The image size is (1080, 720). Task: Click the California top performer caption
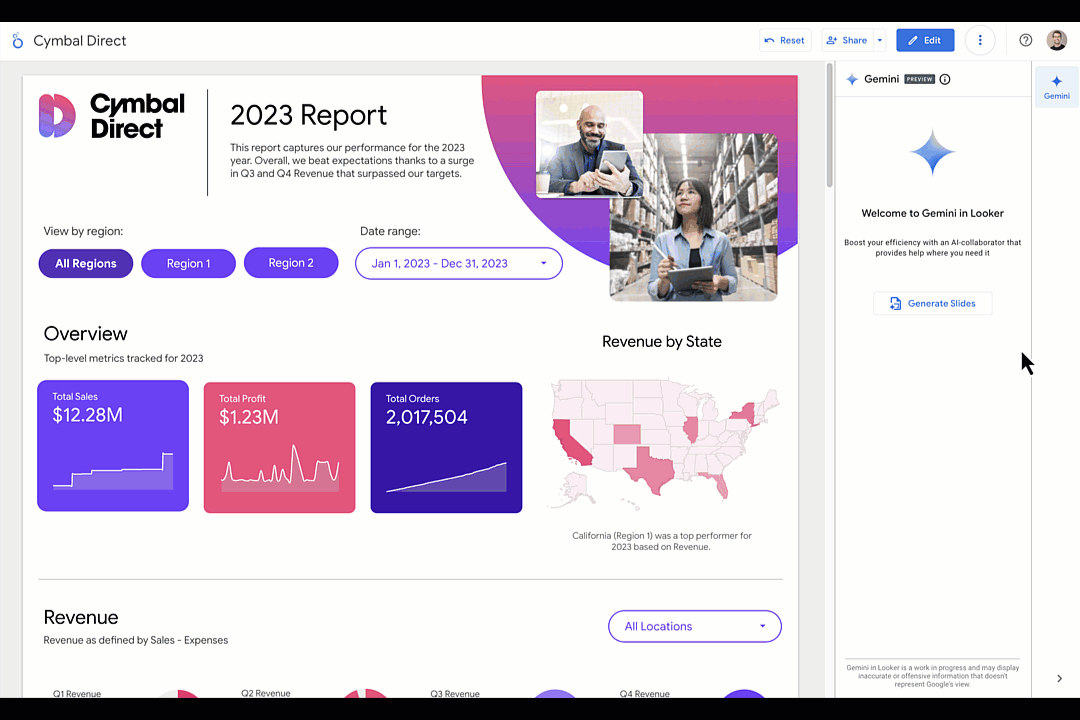coord(661,541)
